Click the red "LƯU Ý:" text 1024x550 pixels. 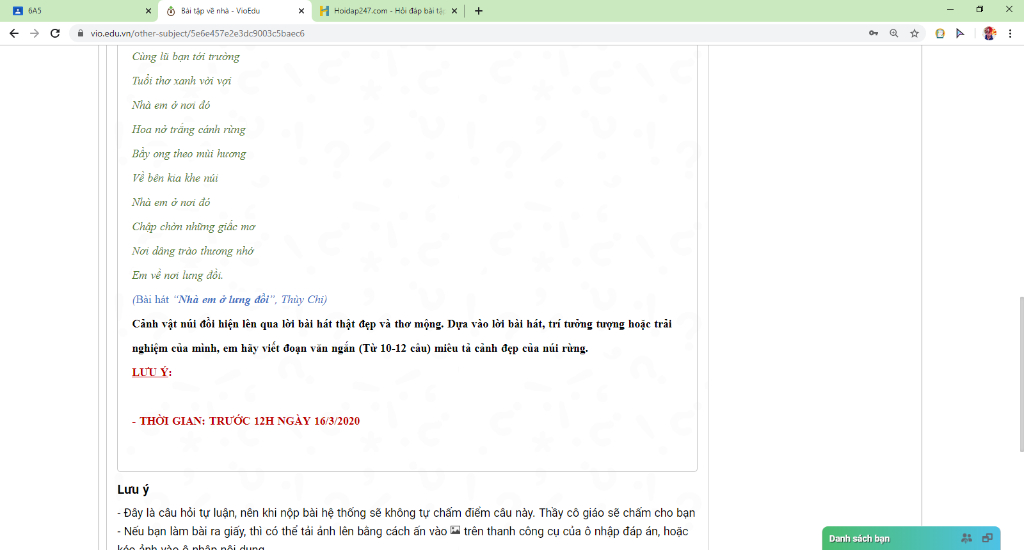(152, 372)
